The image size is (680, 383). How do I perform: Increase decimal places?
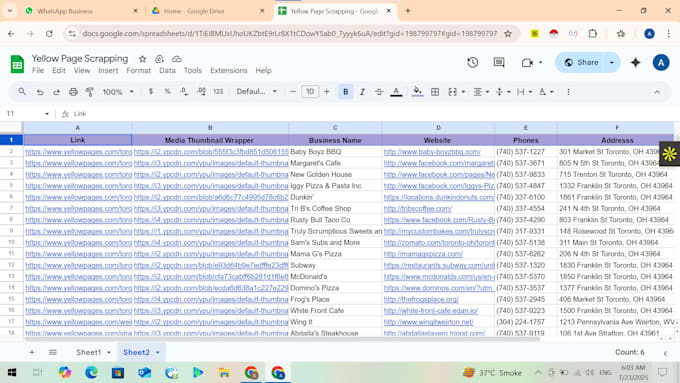coord(201,92)
